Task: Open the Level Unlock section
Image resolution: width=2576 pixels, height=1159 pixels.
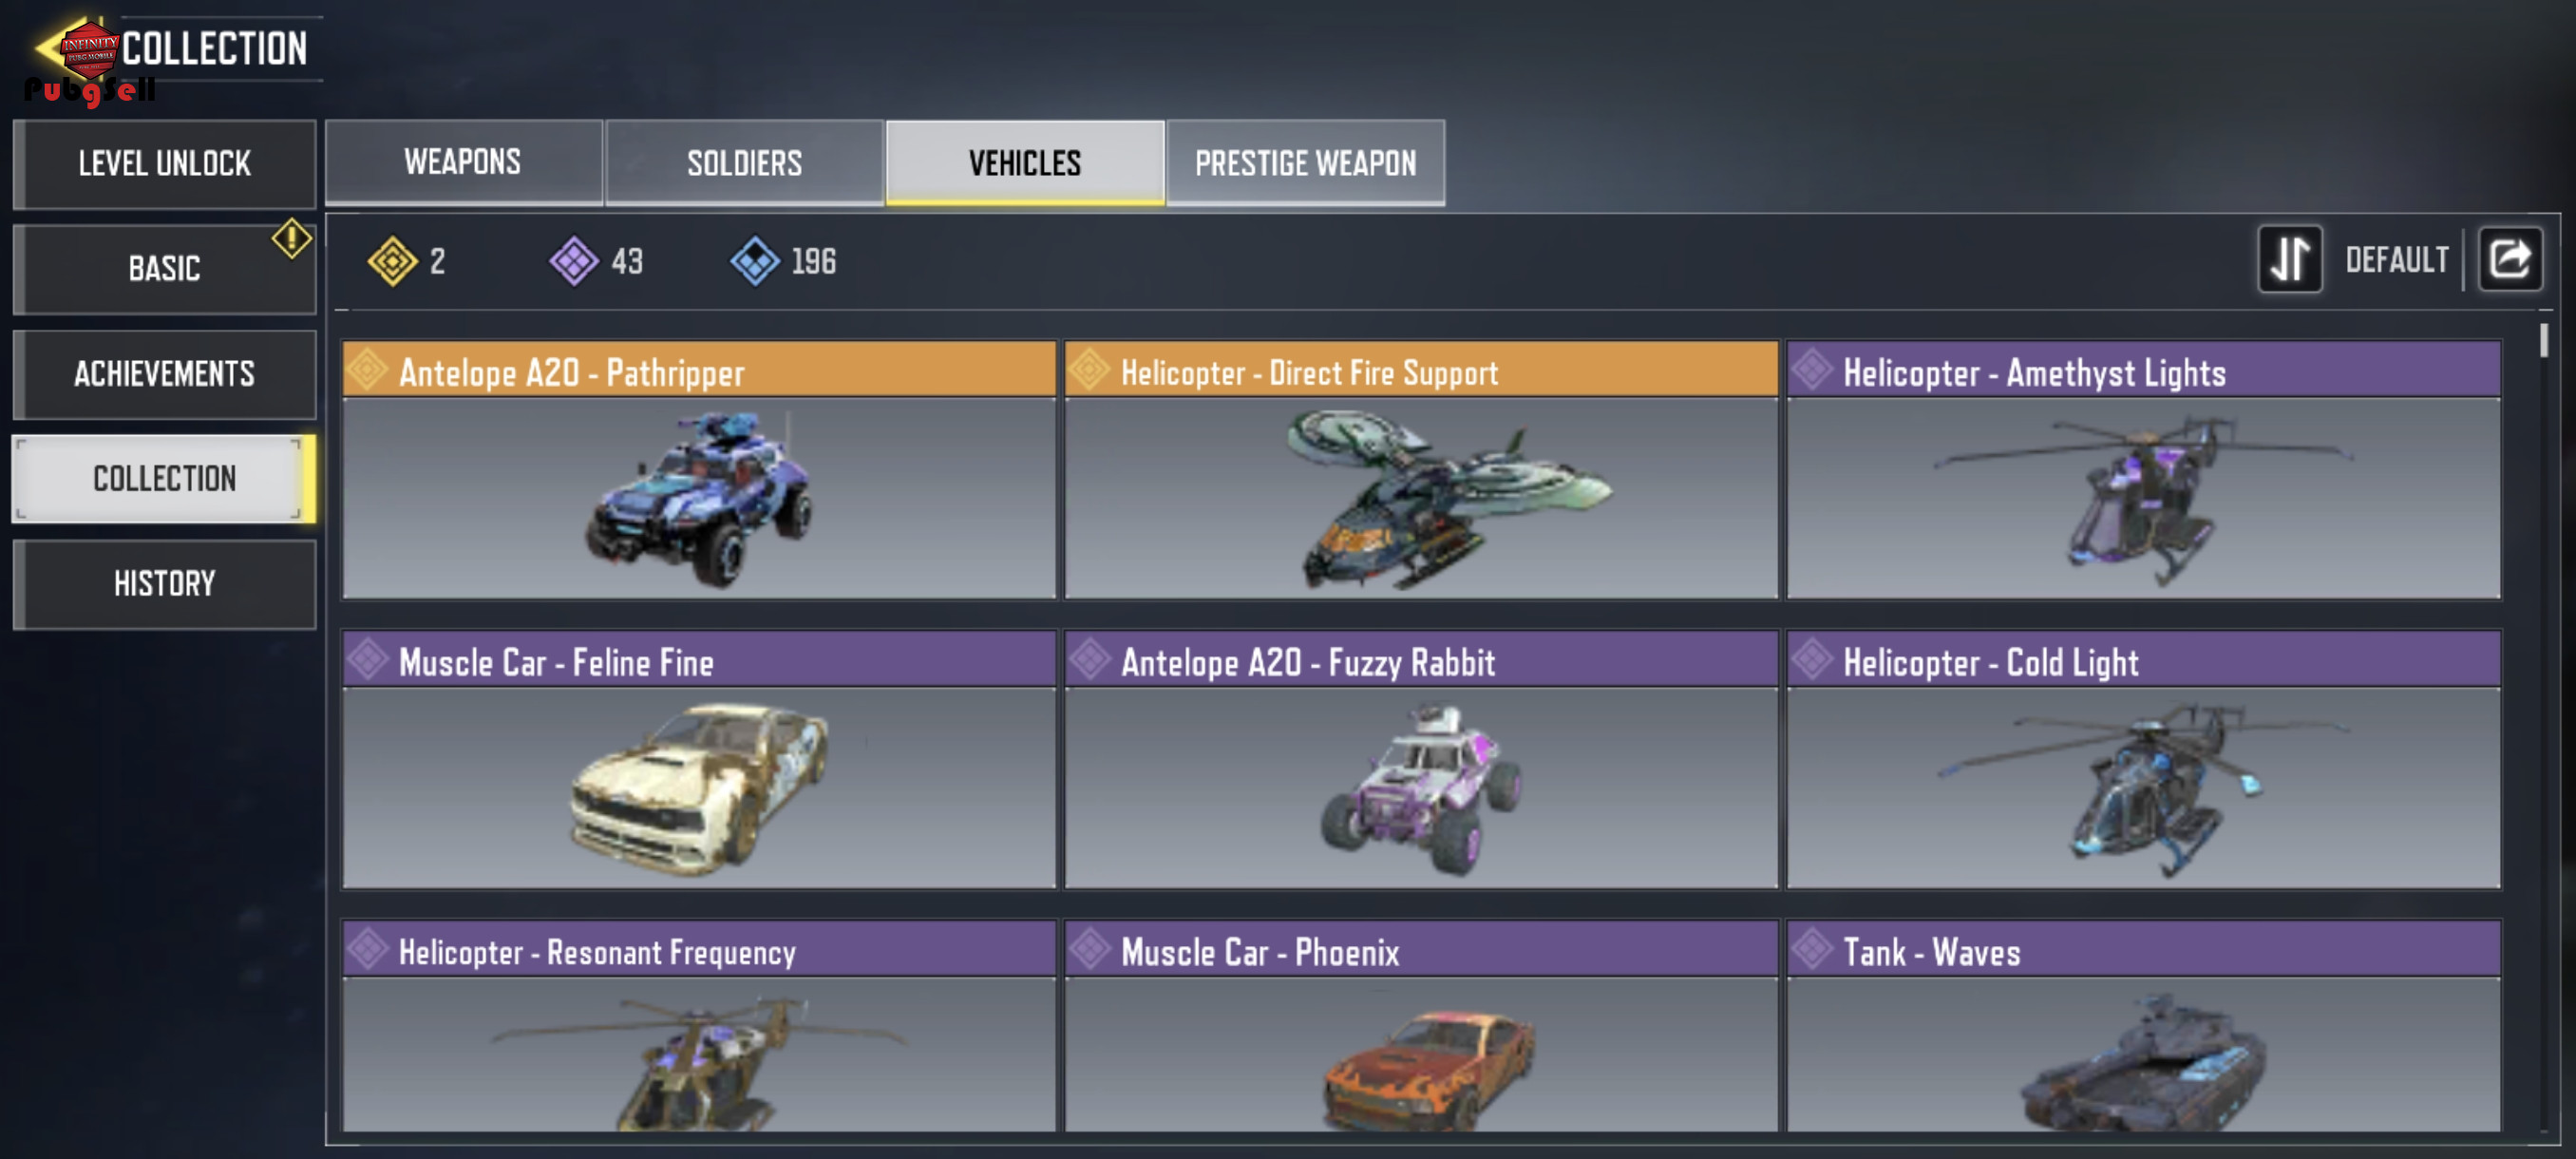Action: pyautogui.click(x=165, y=163)
